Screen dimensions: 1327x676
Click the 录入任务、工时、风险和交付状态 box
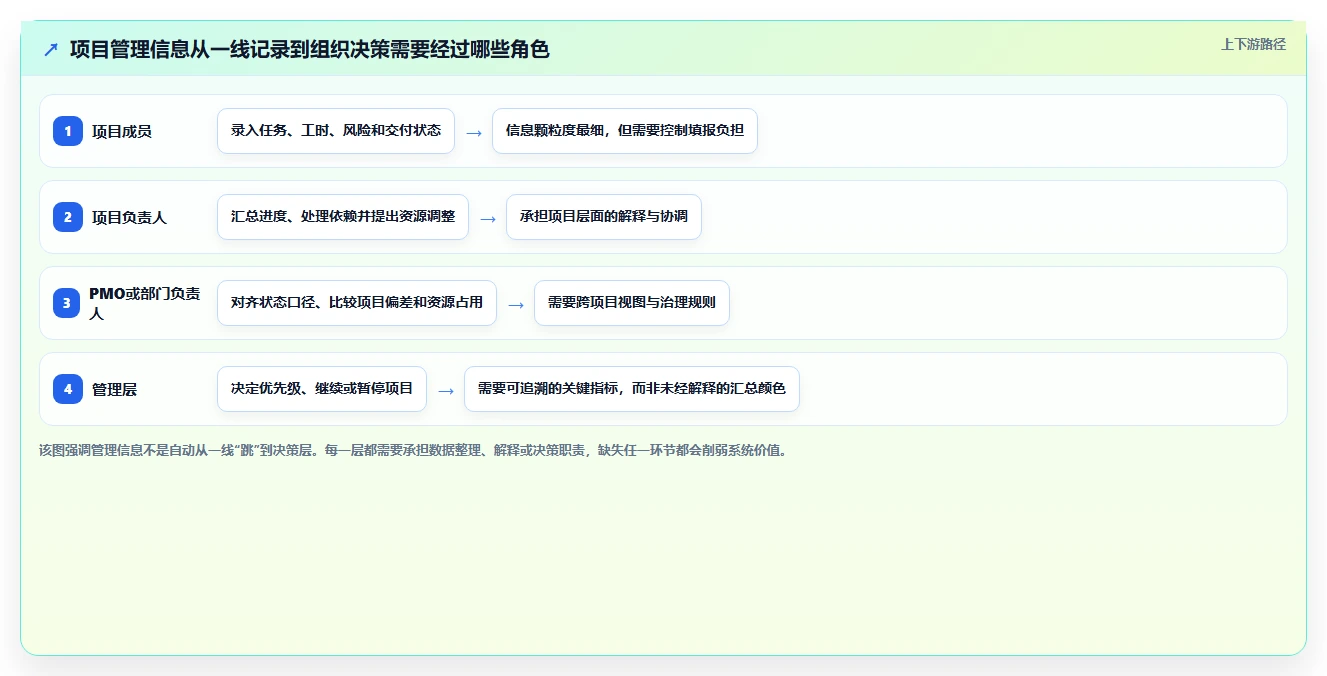point(336,131)
